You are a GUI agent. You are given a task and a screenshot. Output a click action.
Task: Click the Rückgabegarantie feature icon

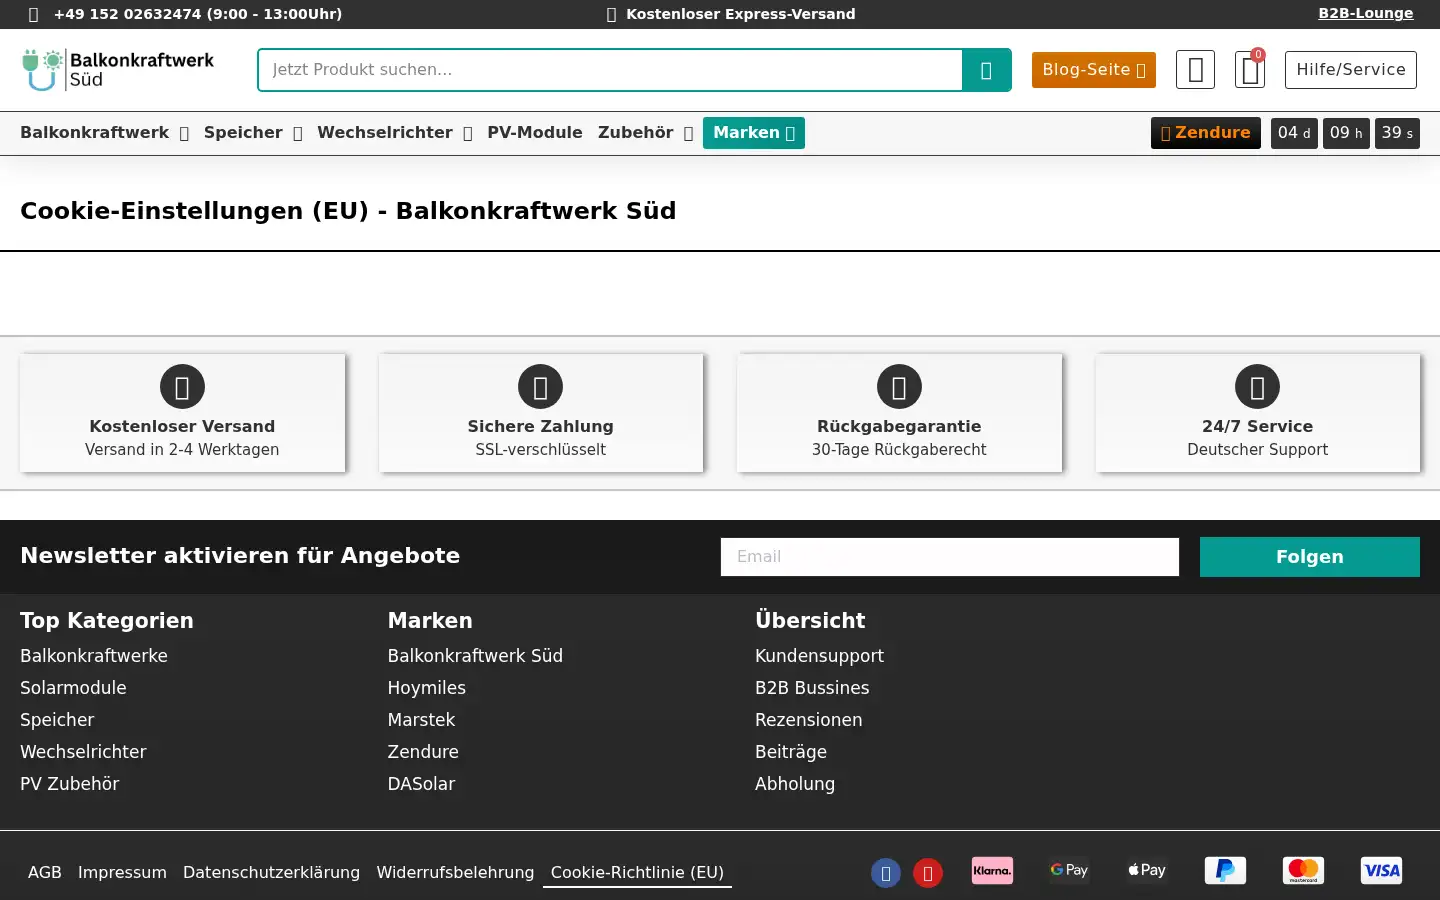[x=899, y=387]
